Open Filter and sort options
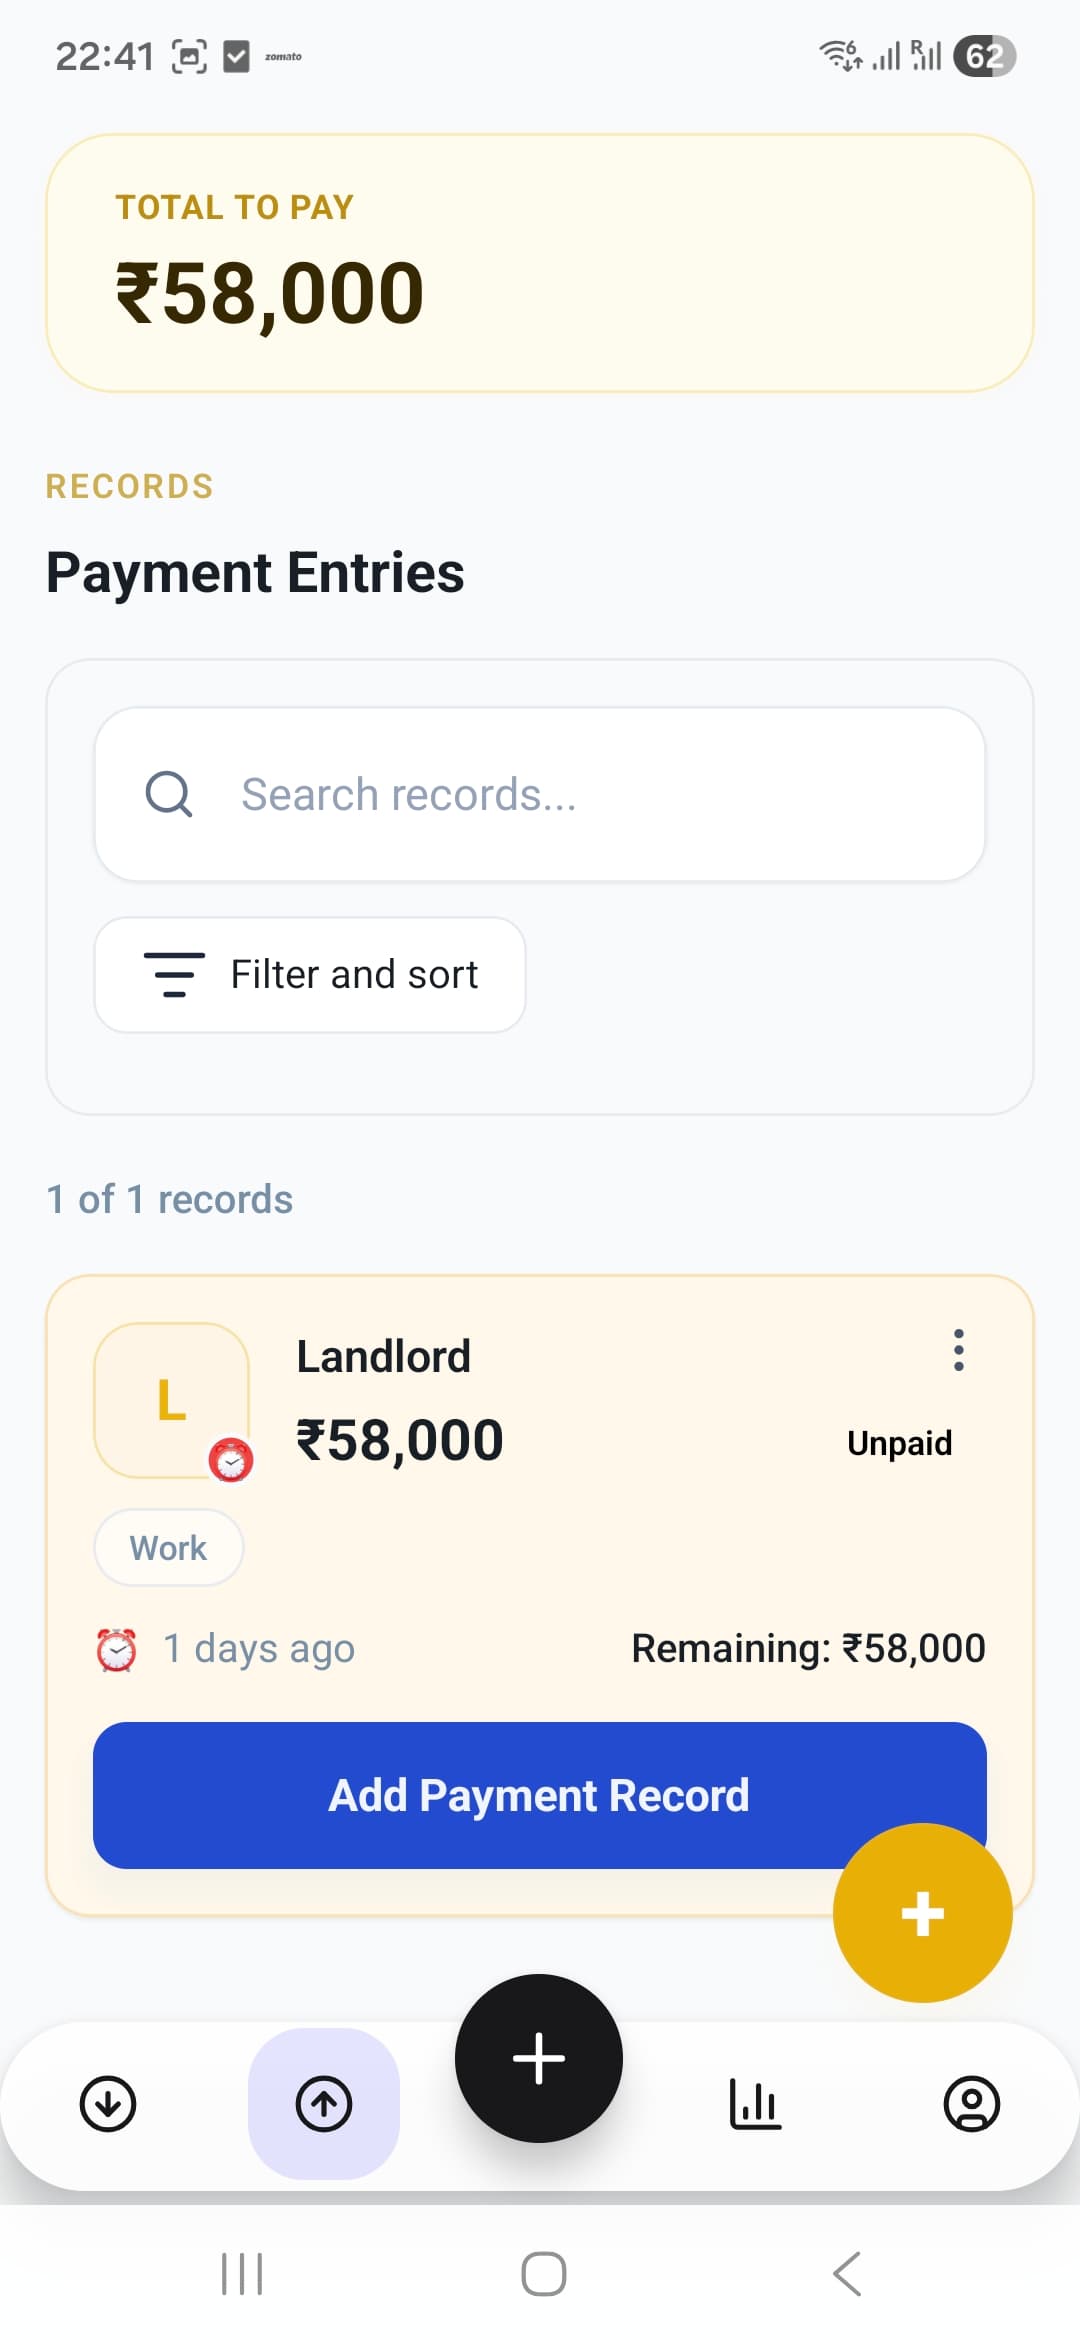 310,975
